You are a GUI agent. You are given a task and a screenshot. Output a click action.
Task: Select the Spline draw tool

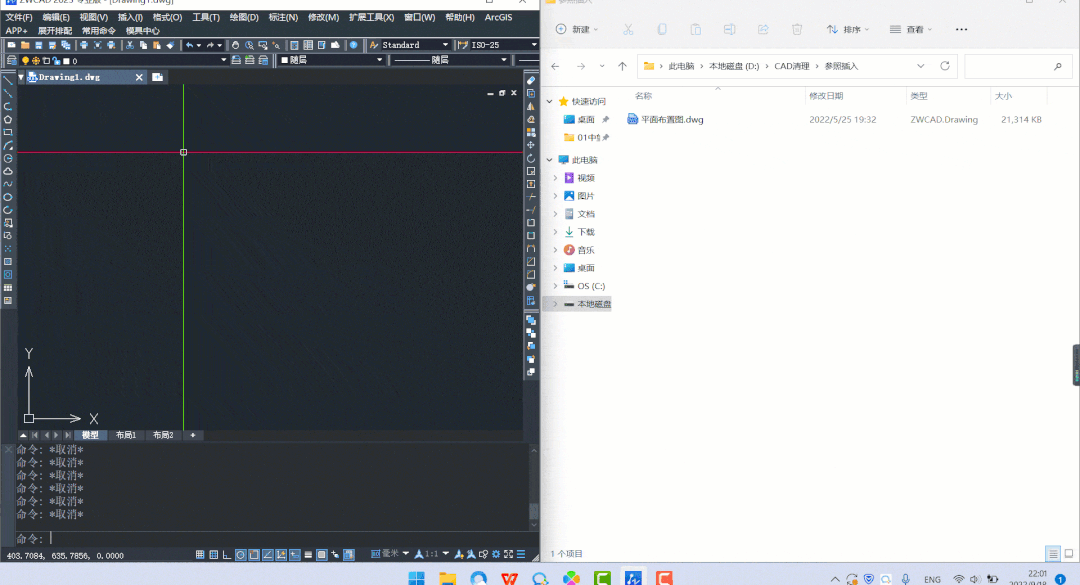8,184
